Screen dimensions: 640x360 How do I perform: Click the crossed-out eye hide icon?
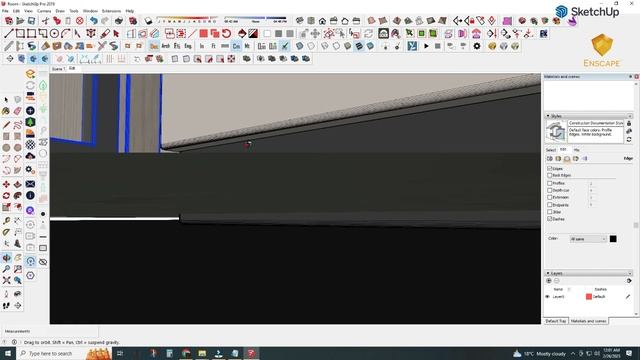[x=43, y=262]
